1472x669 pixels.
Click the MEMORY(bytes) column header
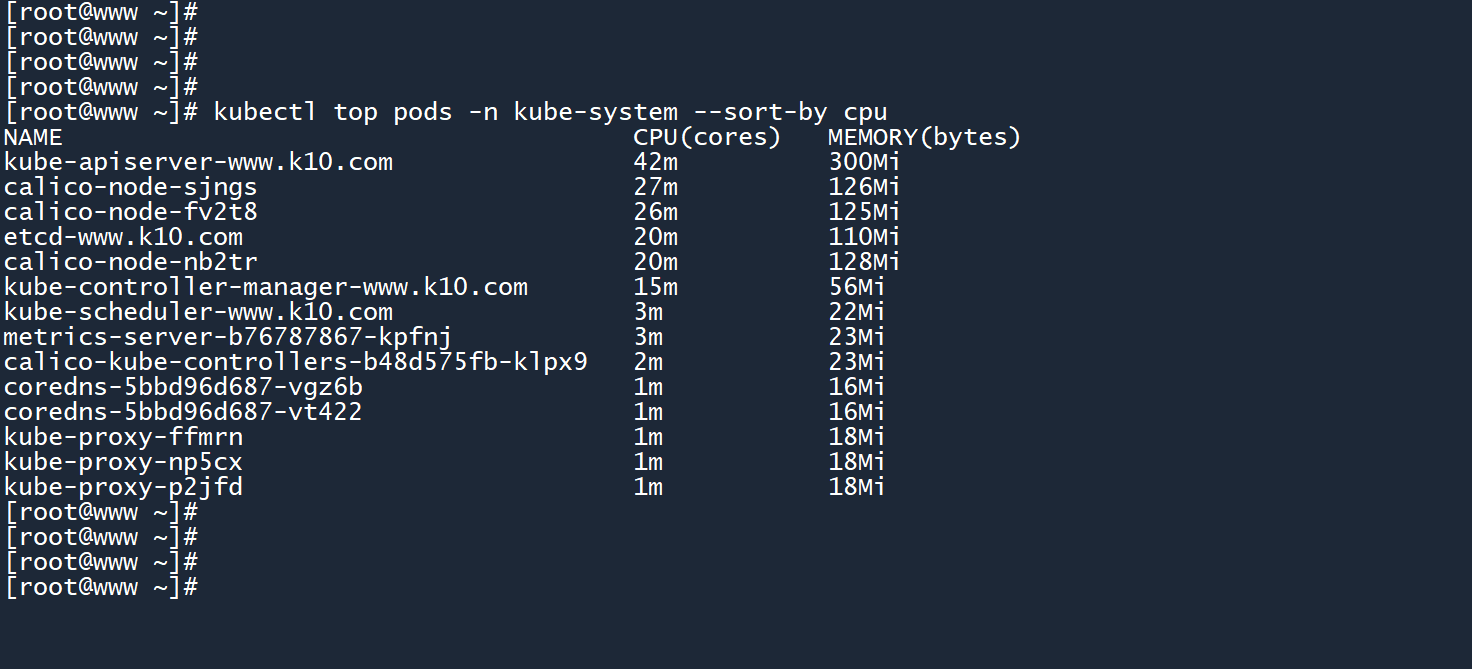coord(924,137)
